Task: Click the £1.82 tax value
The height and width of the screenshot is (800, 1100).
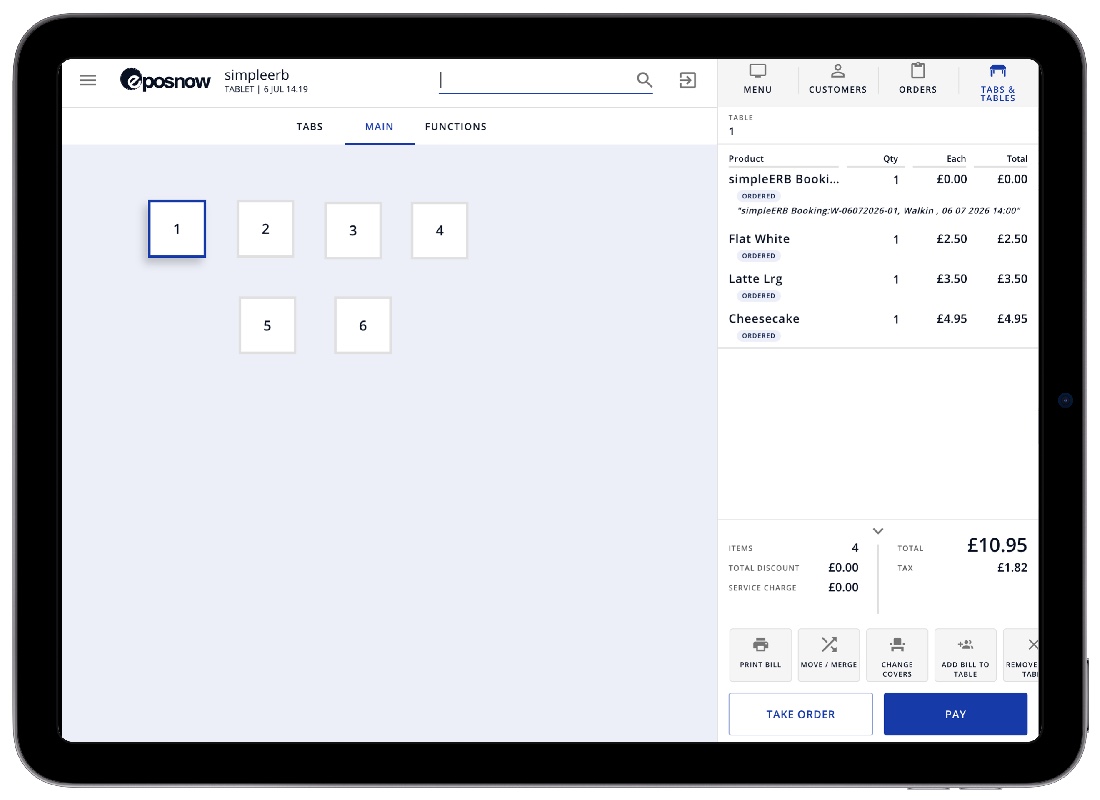Action: (x=1012, y=568)
